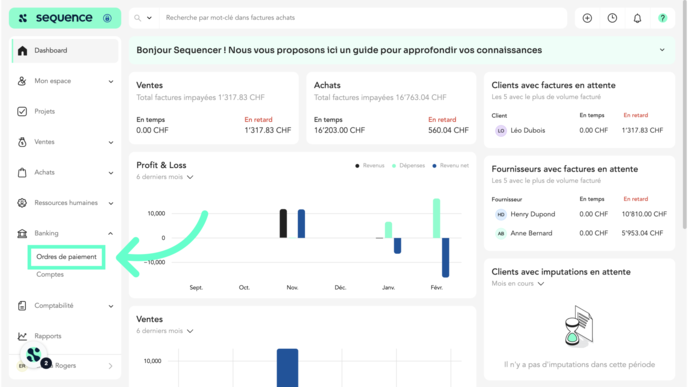688x387 pixels.
Task: Click the Banking bank building icon
Action: click(x=22, y=233)
